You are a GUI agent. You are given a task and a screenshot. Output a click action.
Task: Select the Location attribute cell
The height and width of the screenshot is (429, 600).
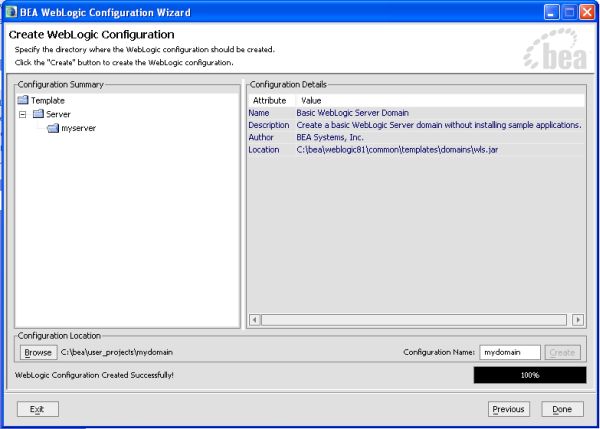pos(264,150)
